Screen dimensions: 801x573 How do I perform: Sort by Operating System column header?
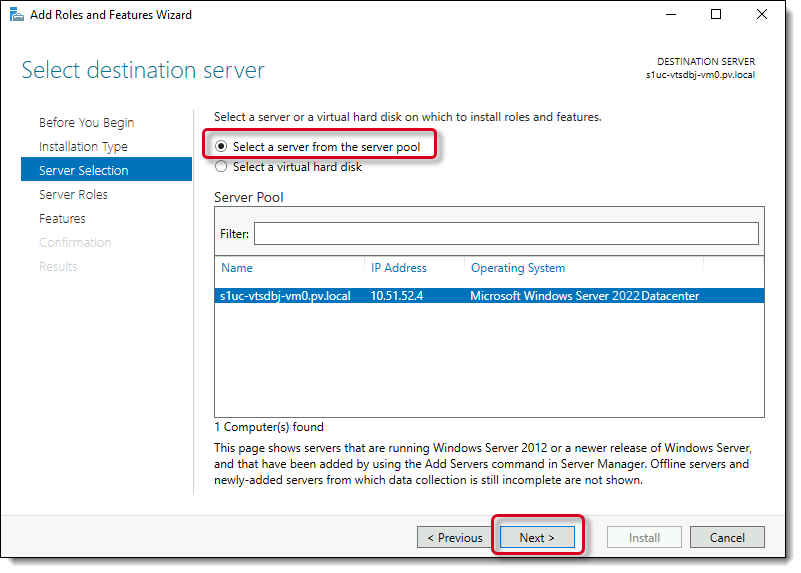coord(517,268)
